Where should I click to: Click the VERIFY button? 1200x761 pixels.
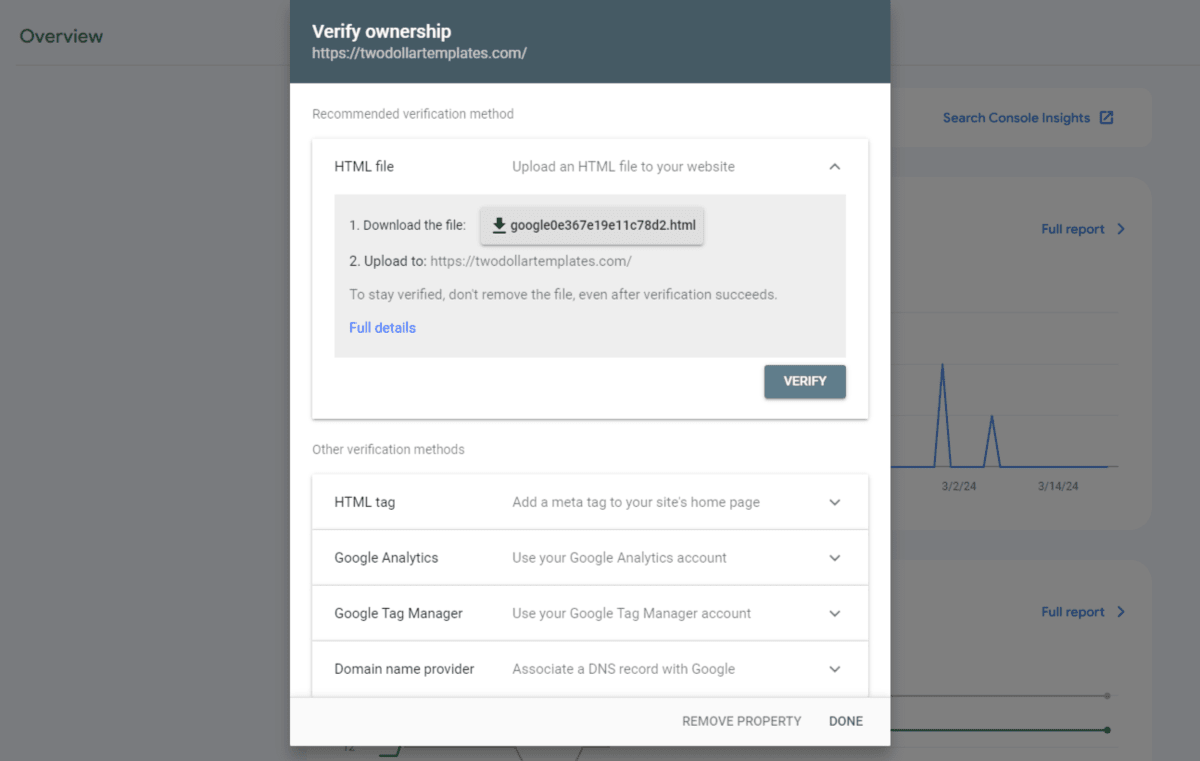804,381
